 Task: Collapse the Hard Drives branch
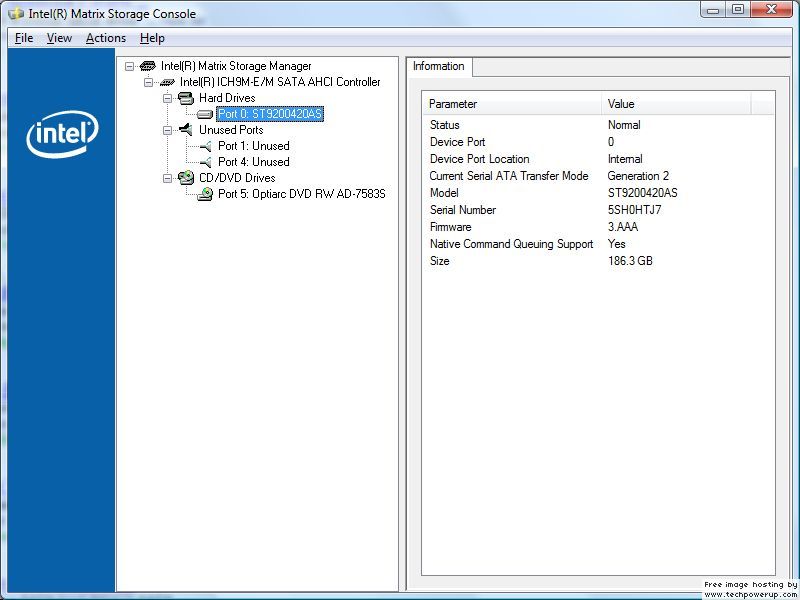(167, 98)
